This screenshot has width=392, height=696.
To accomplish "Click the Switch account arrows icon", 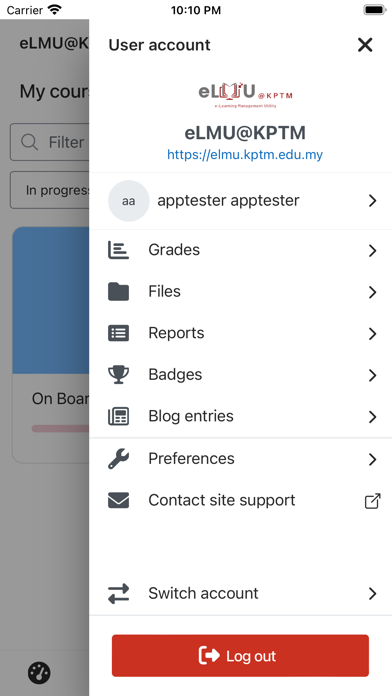I will [119, 593].
